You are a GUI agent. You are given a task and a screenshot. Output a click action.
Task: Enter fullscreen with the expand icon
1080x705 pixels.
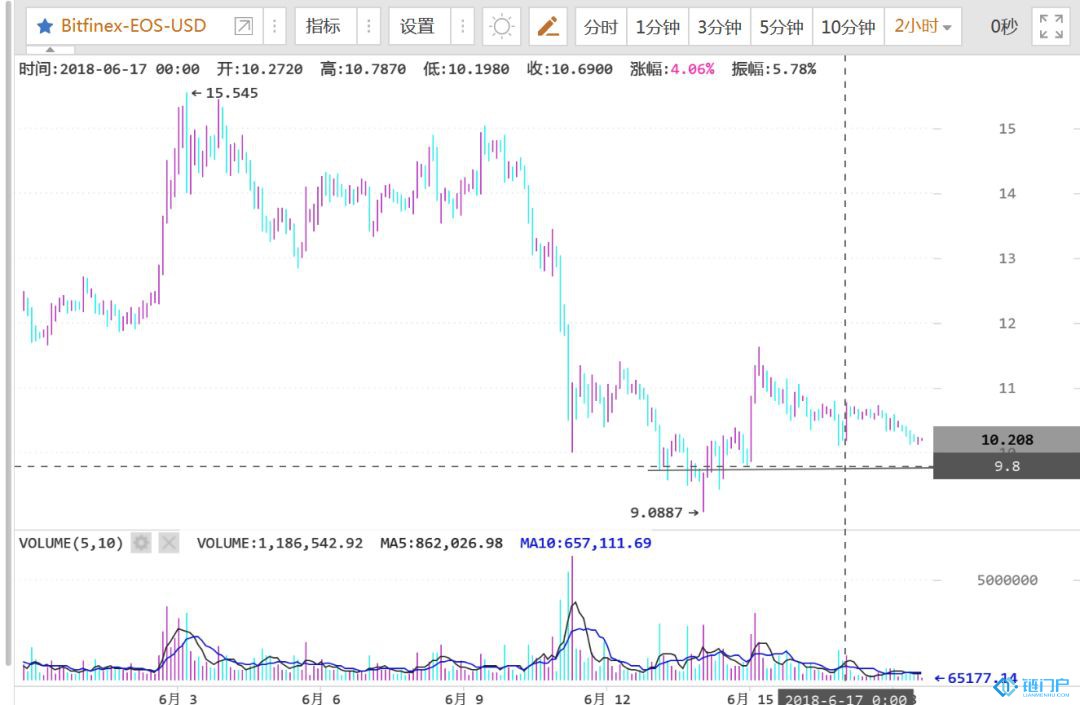coord(1051,27)
